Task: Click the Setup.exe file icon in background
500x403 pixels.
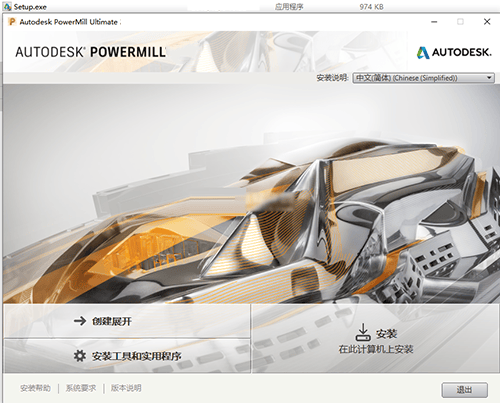Action: (7, 7)
